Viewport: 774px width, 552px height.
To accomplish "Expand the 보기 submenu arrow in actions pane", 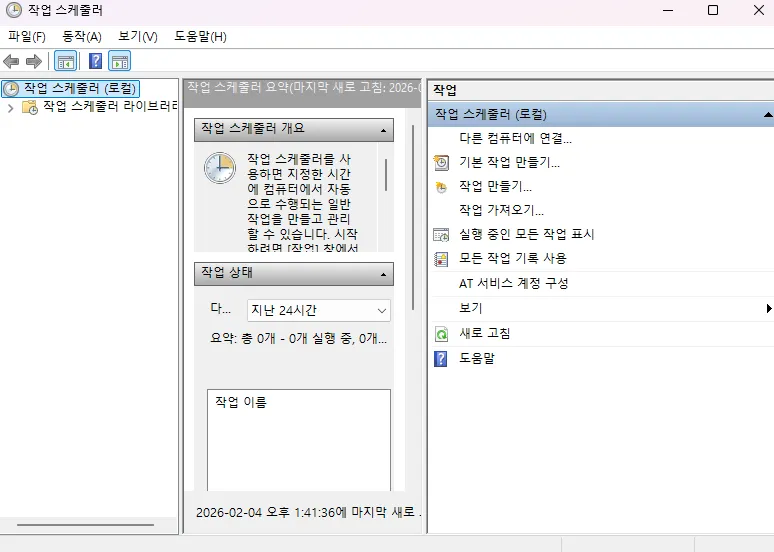I will click(769, 309).
